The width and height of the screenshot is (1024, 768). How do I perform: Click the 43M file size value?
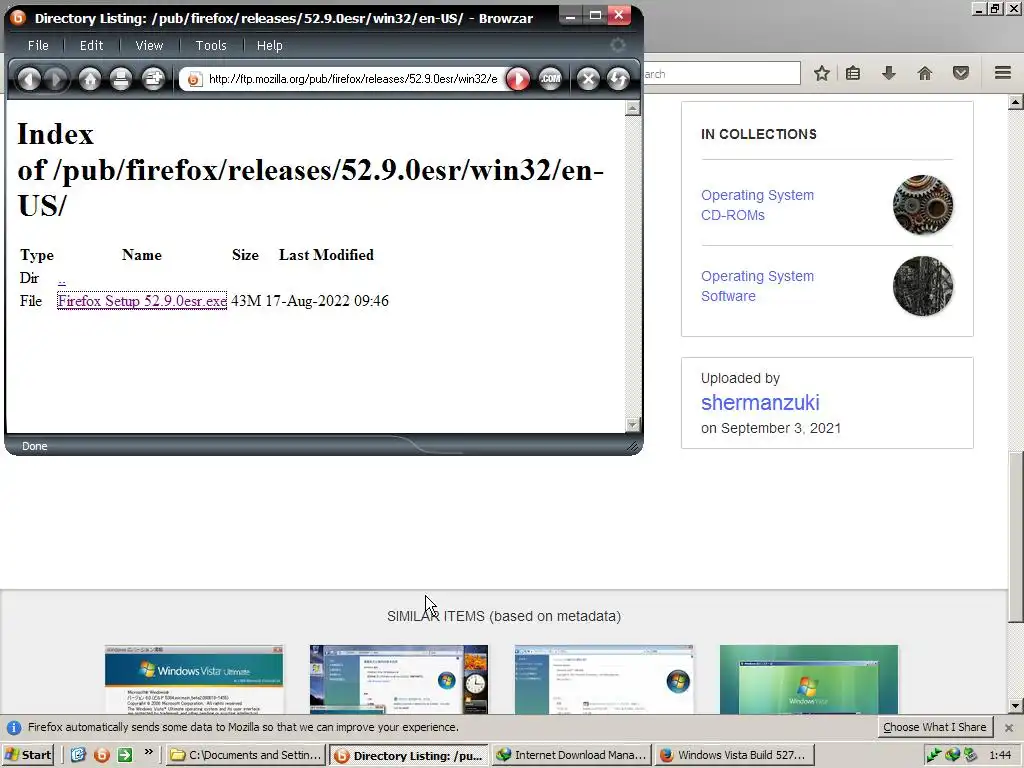click(246, 300)
